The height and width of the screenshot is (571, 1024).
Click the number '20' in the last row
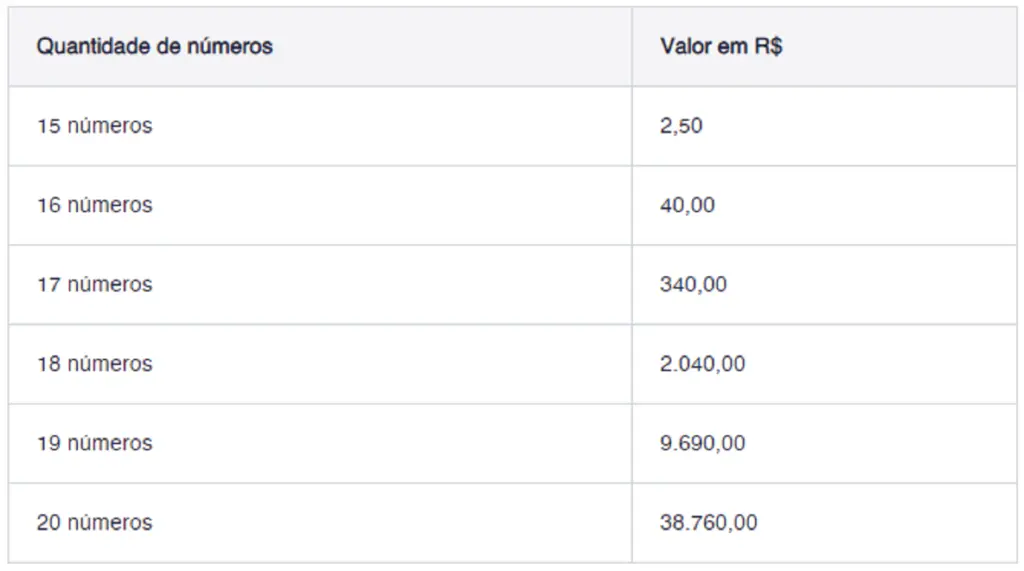(x=49, y=523)
